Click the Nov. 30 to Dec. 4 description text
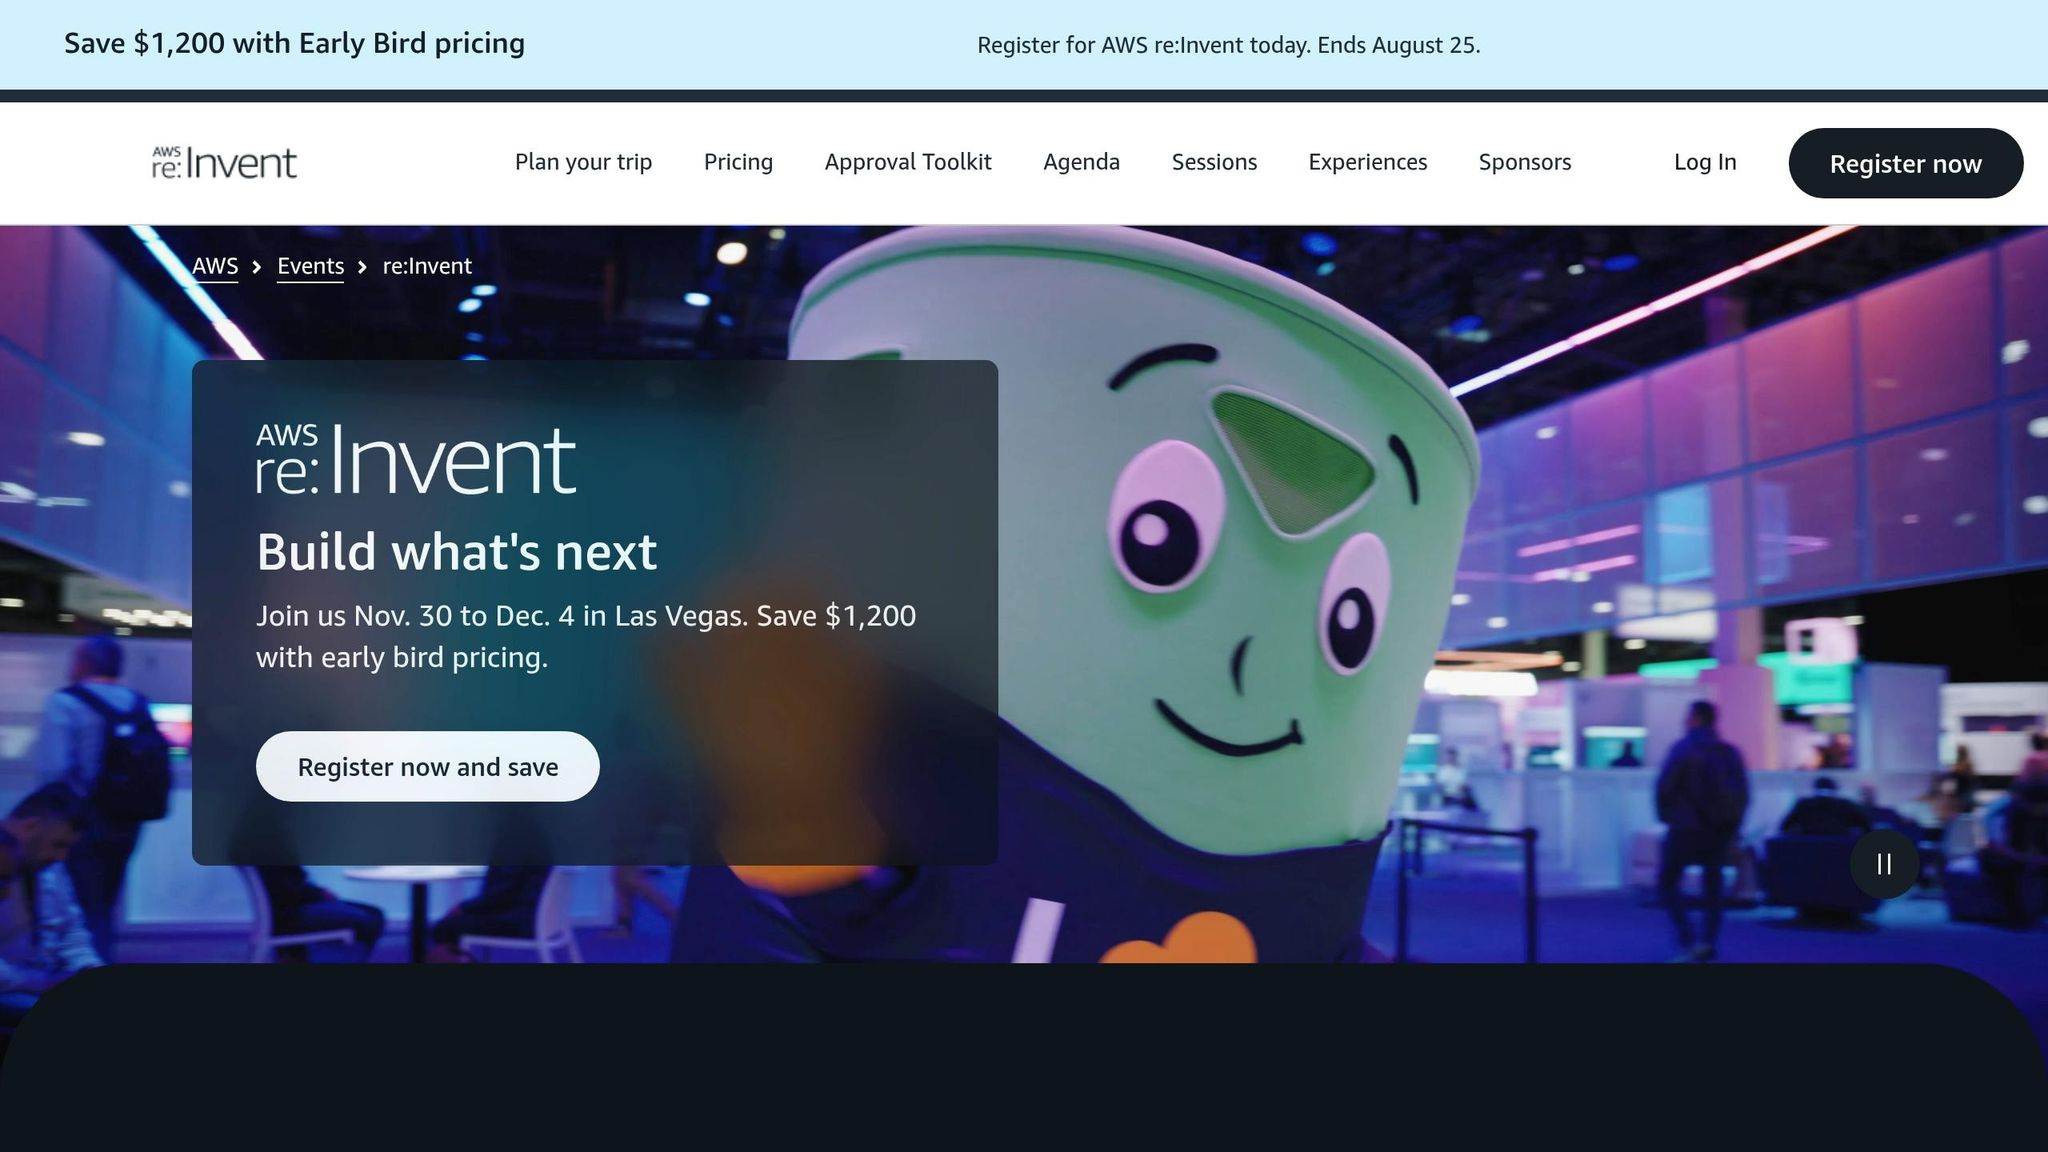2048x1152 pixels. click(586, 636)
